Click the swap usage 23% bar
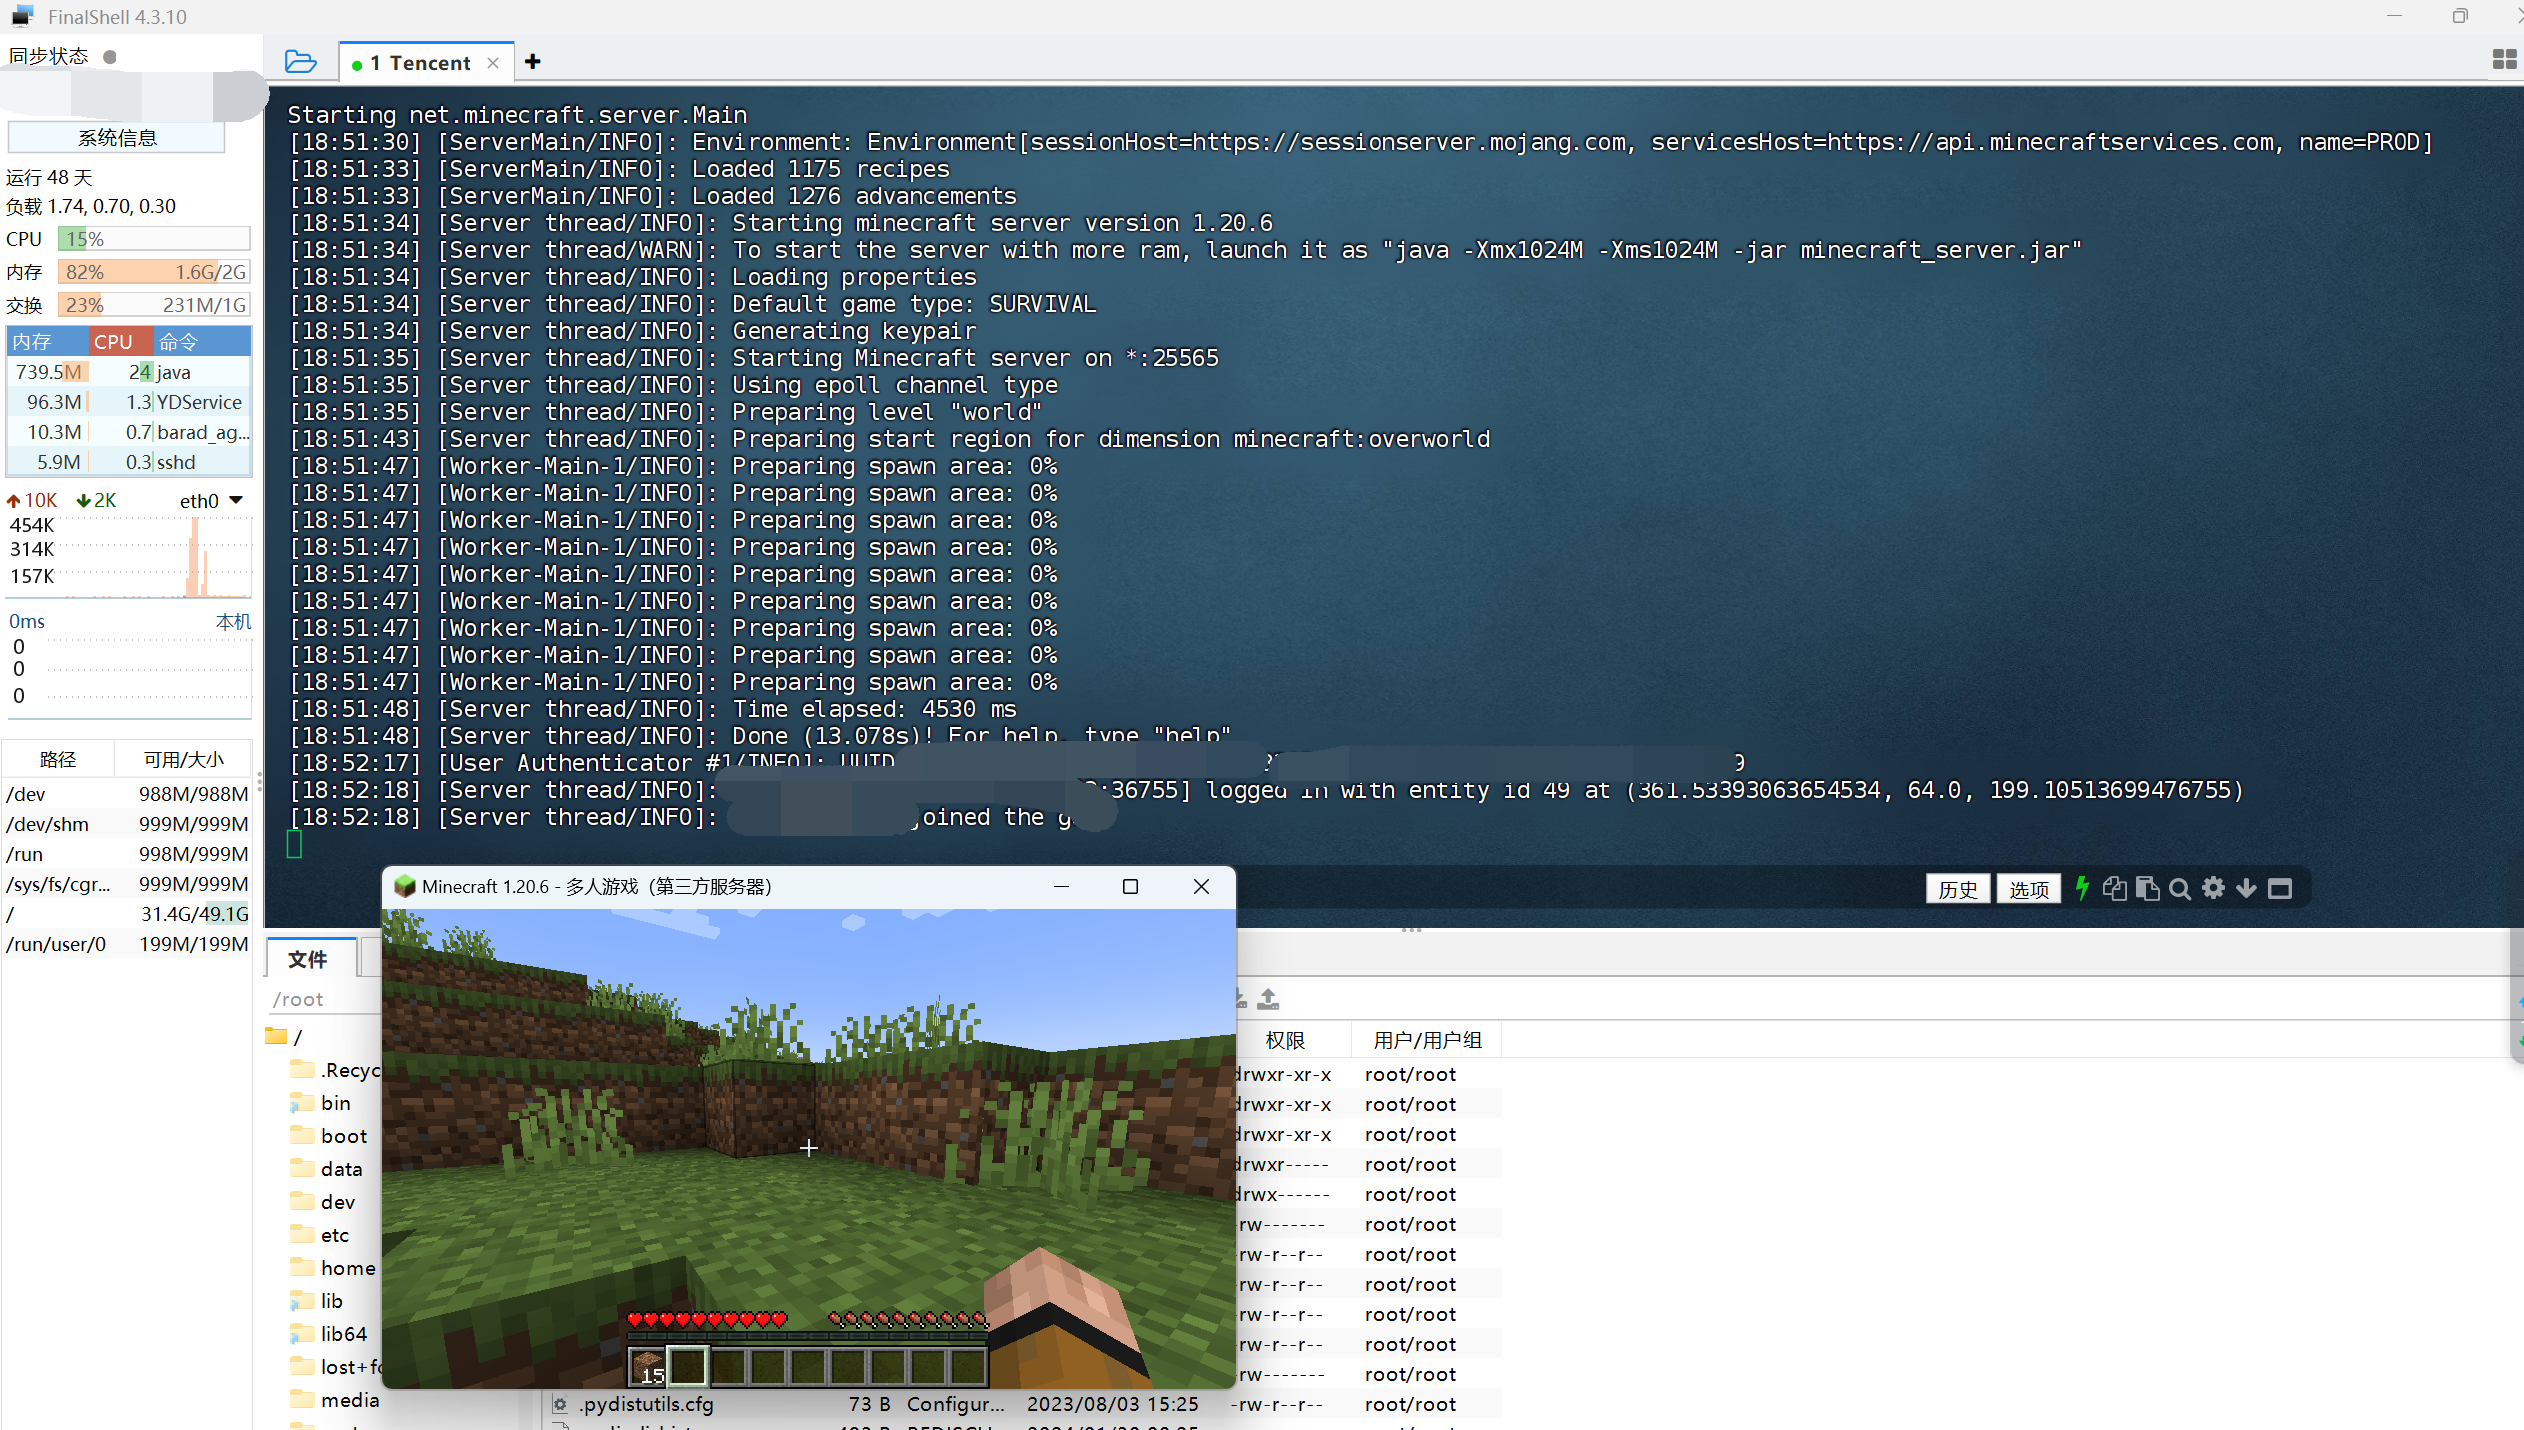Viewport: 2524px width, 1430px height. (154, 305)
